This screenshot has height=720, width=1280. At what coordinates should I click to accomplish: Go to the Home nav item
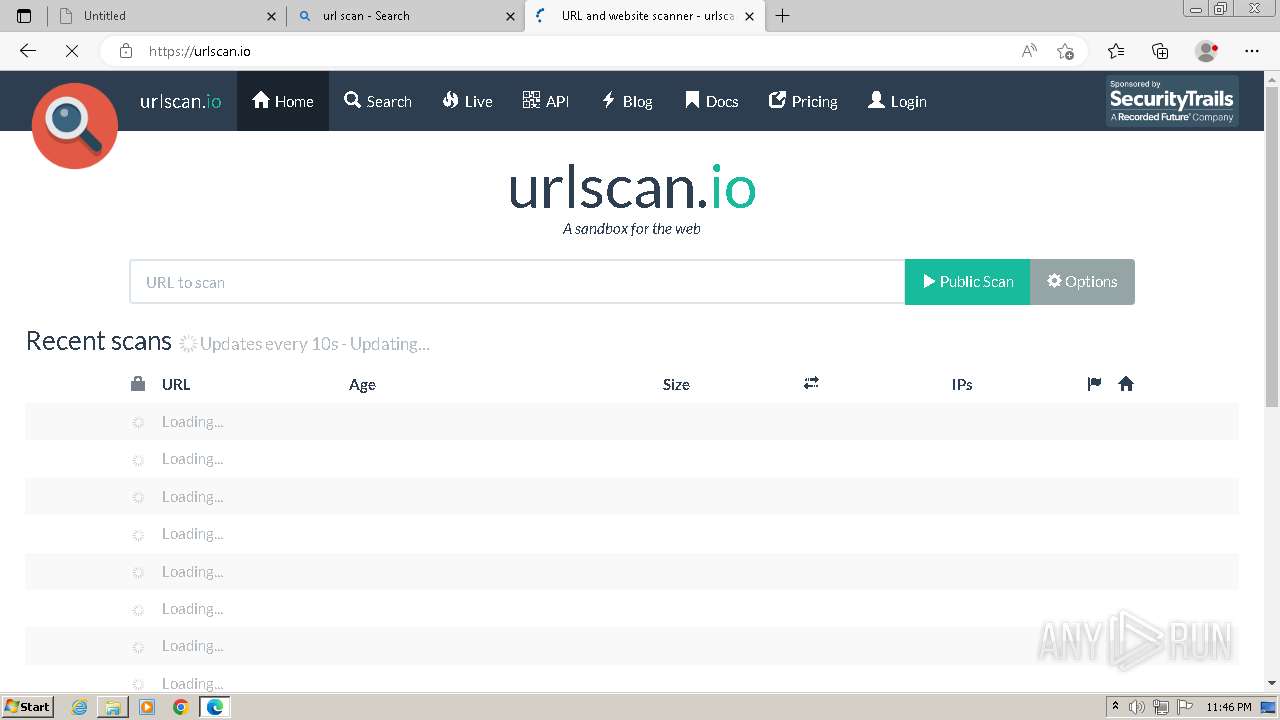[283, 101]
